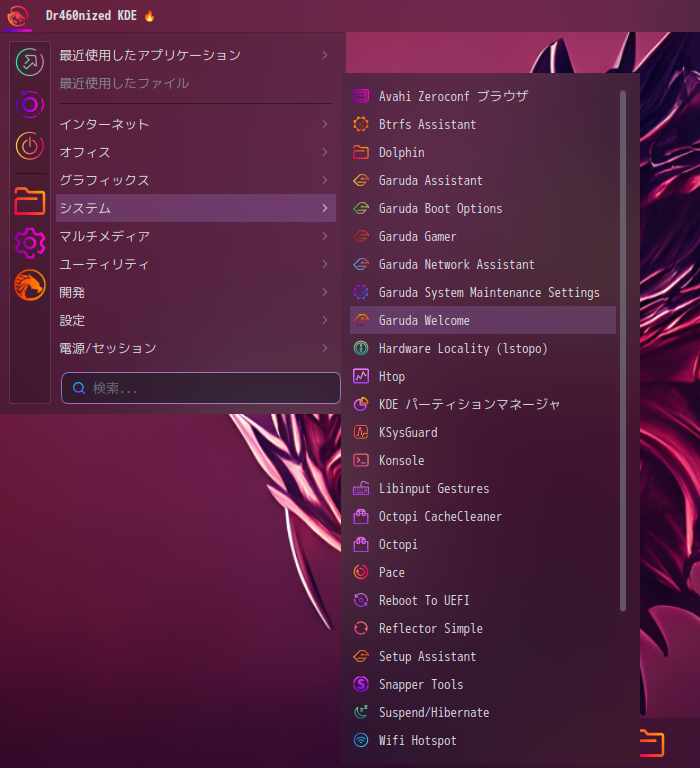
Task: Click the Pace circular icon
Action: [x=361, y=572]
